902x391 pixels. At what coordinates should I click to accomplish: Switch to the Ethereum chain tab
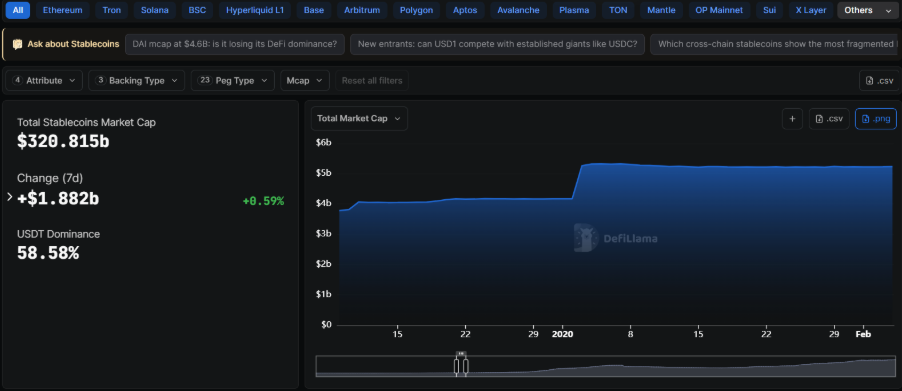[63, 10]
